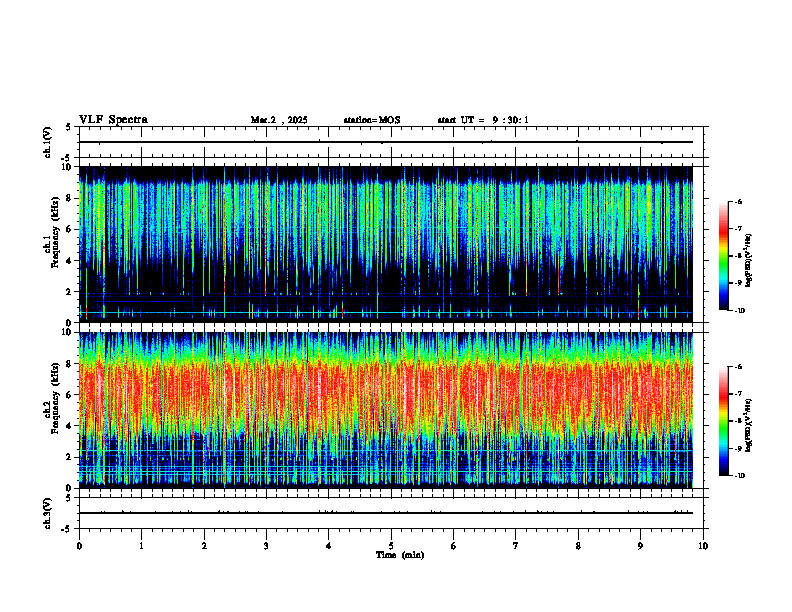The height and width of the screenshot is (612, 792).
Task: Click time axis tick label "3"
Action: click(x=266, y=546)
